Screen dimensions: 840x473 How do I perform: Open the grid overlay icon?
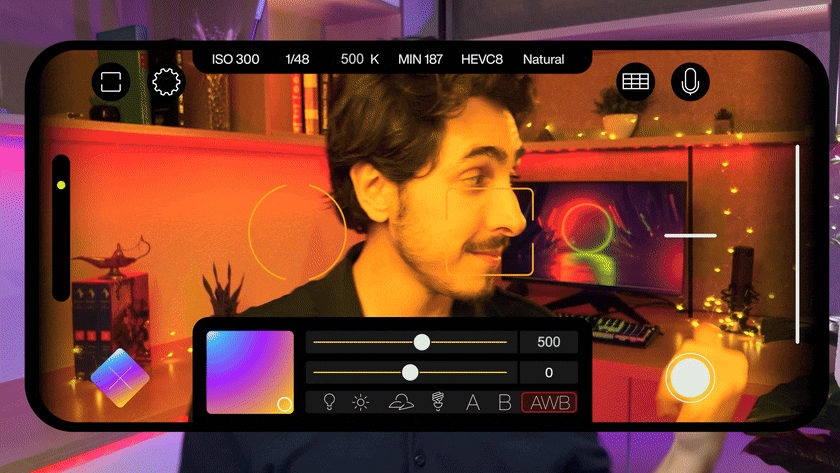635,81
